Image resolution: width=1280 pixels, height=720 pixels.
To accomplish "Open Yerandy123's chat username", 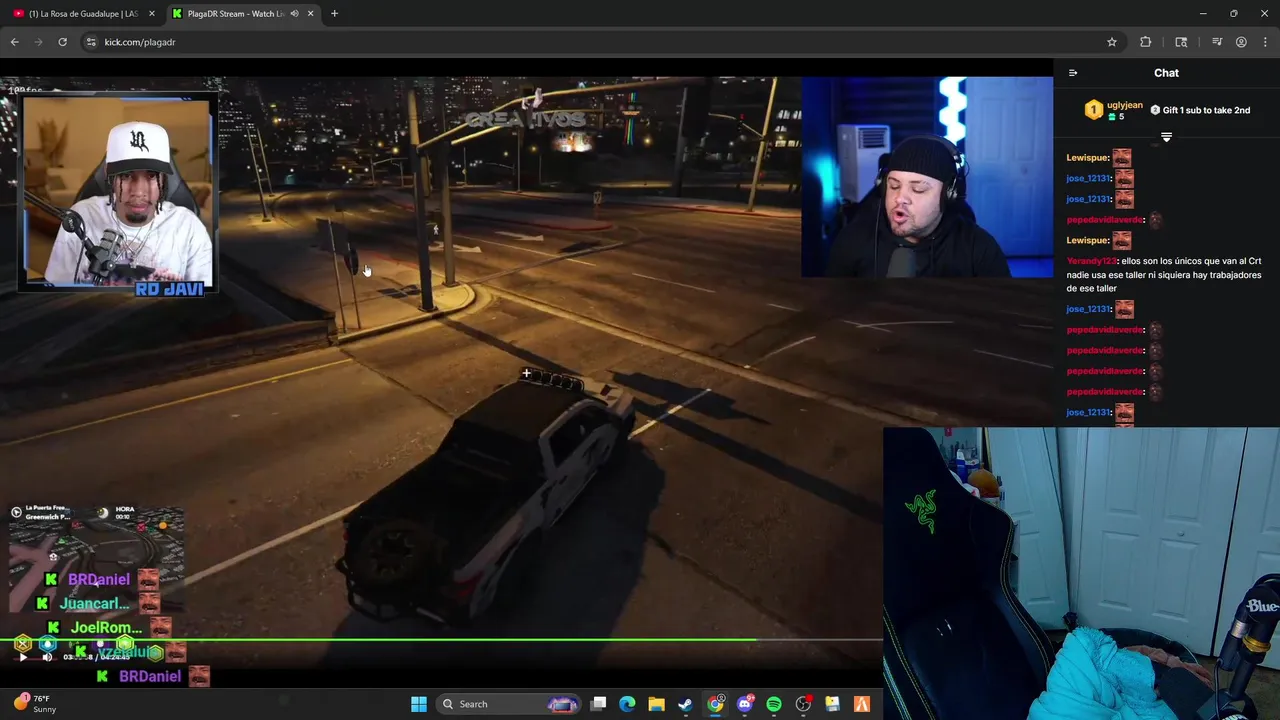I will pyautogui.click(x=1092, y=261).
